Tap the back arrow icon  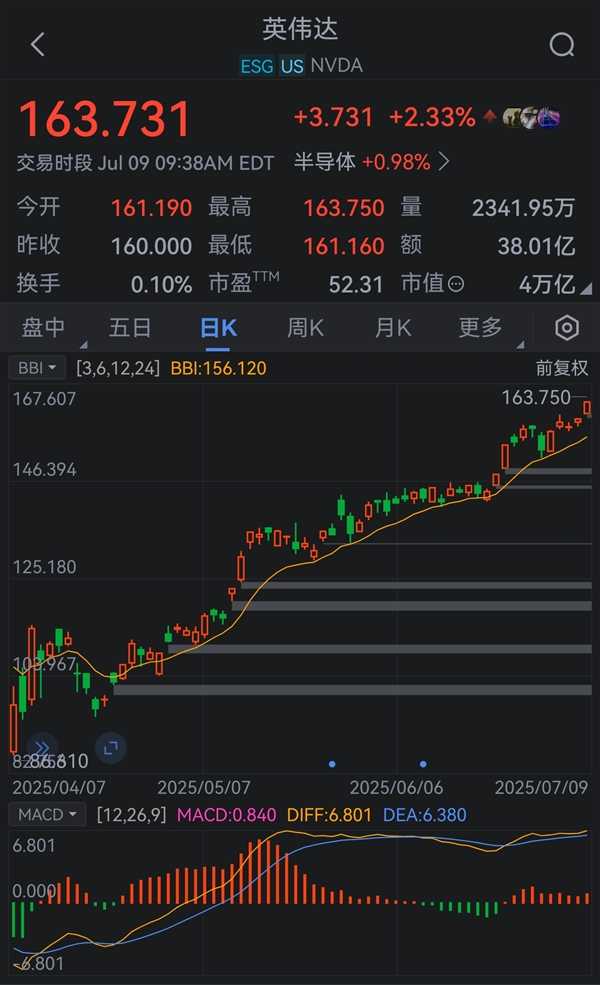[x=38, y=45]
